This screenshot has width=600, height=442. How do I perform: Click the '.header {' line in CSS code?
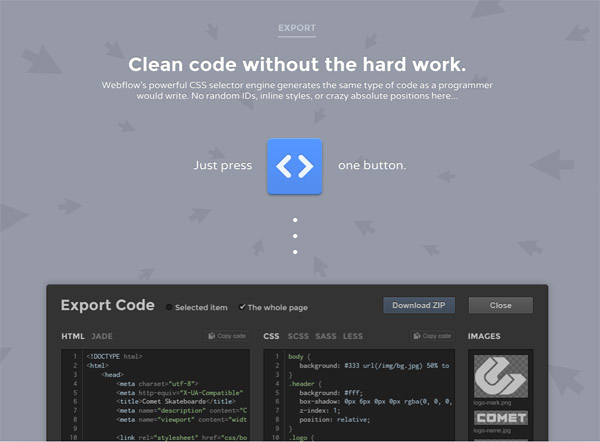coord(305,383)
